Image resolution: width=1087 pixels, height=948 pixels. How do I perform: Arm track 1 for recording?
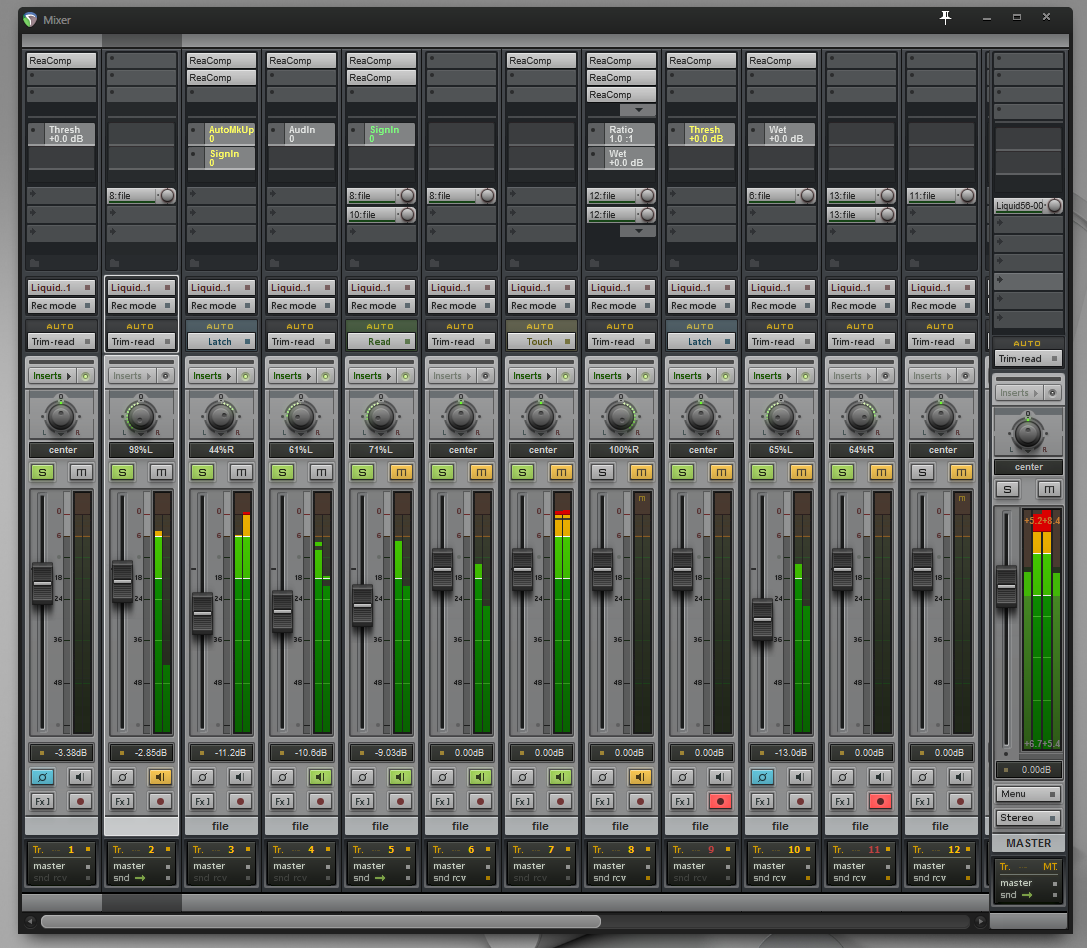80,802
